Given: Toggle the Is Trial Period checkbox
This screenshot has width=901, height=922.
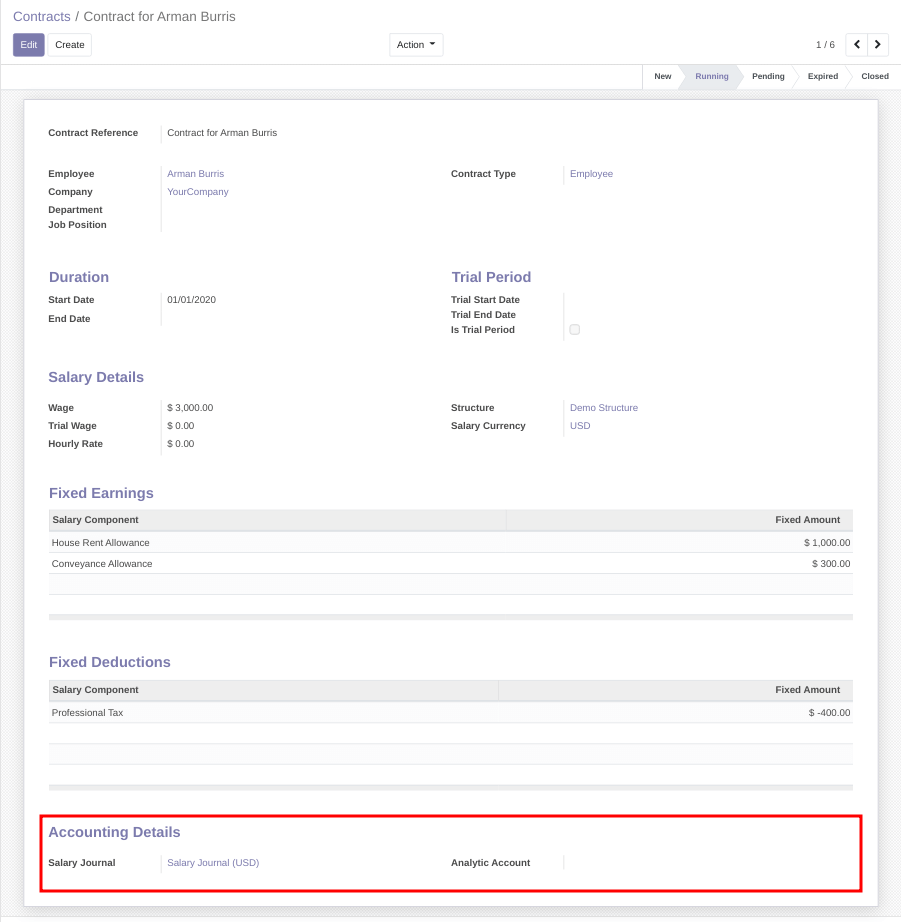Looking at the screenshot, I should click(x=574, y=329).
